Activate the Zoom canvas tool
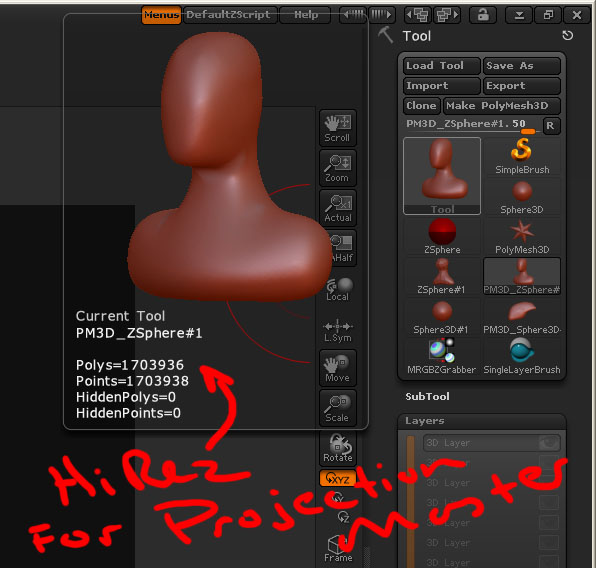Screen dimensions: 596x568 click(x=338, y=168)
